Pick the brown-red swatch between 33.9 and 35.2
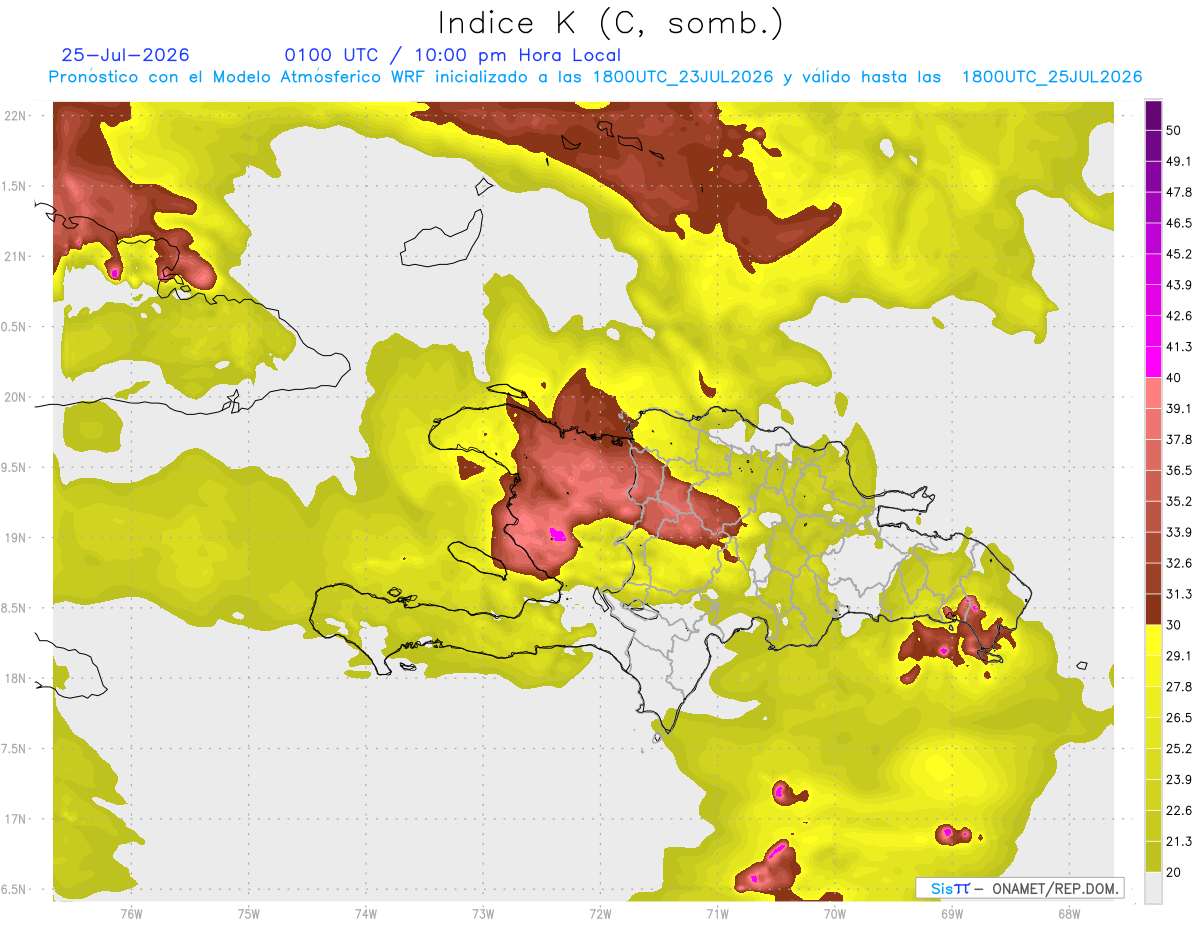 [1153, 516]
